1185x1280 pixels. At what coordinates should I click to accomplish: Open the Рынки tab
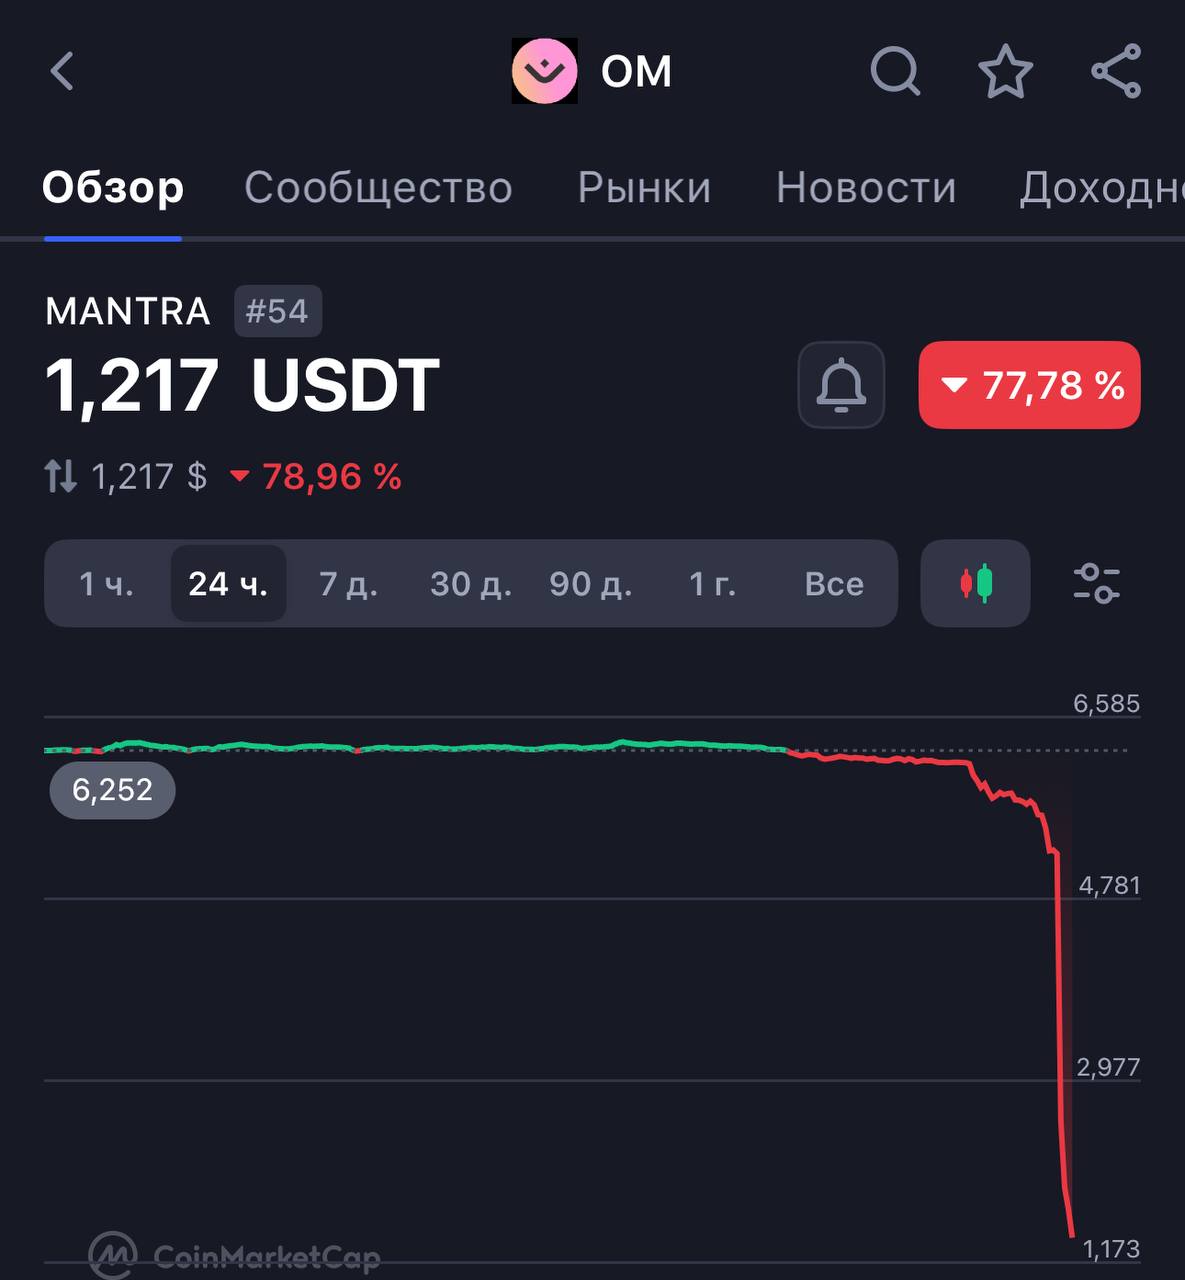tap(644, 188)
